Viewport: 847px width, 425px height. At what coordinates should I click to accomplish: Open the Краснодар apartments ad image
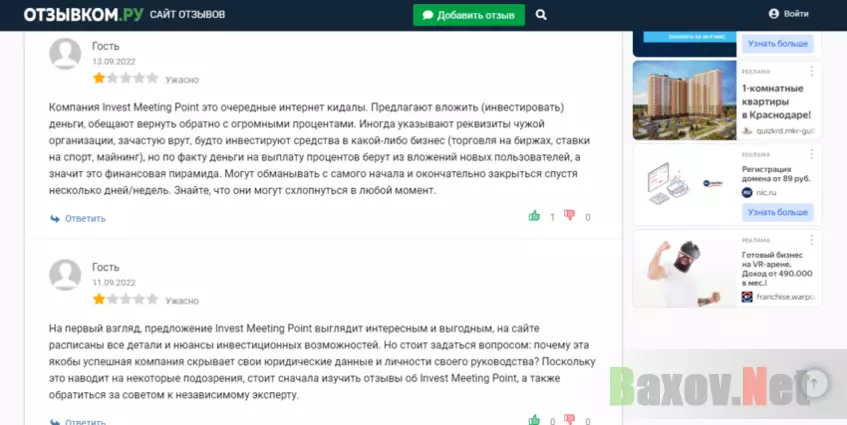point(684,100)
